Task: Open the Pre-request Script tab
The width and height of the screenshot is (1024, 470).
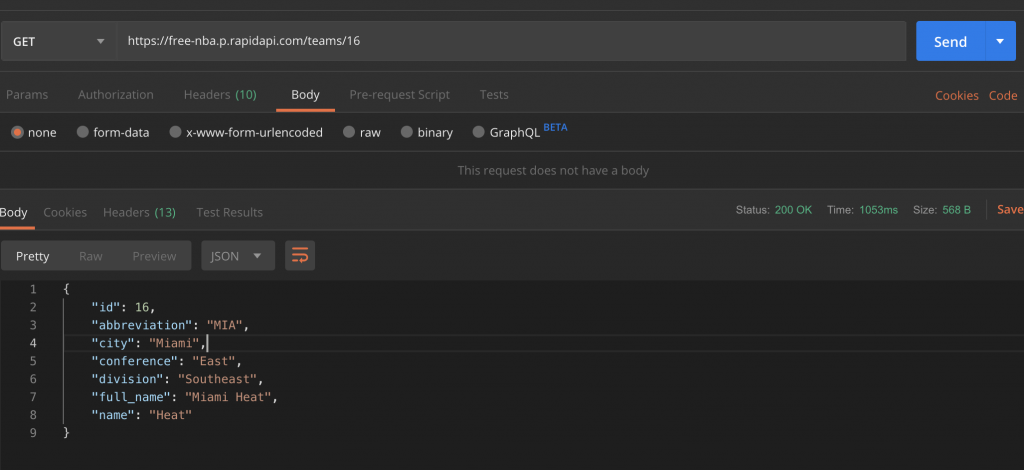Action: [x=400, y=95]
